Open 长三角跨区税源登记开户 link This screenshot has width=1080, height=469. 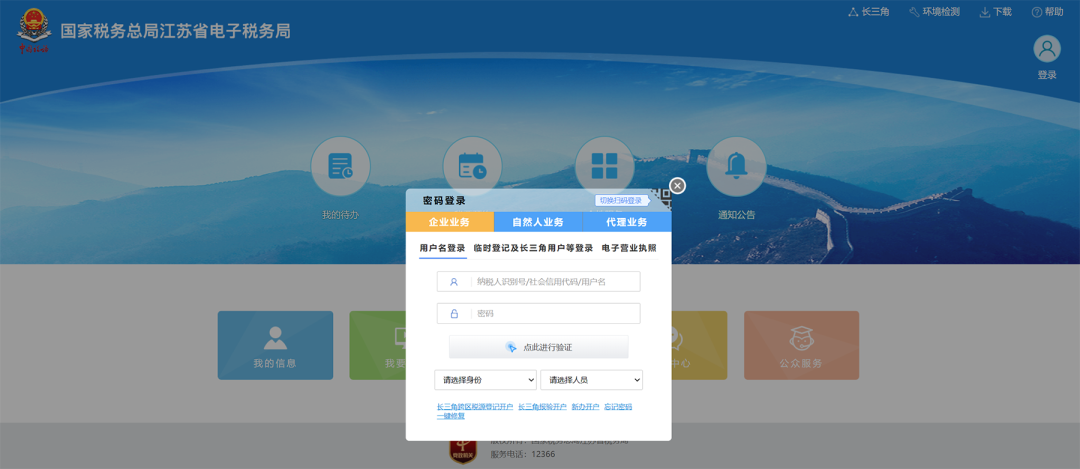click(475, 407)
